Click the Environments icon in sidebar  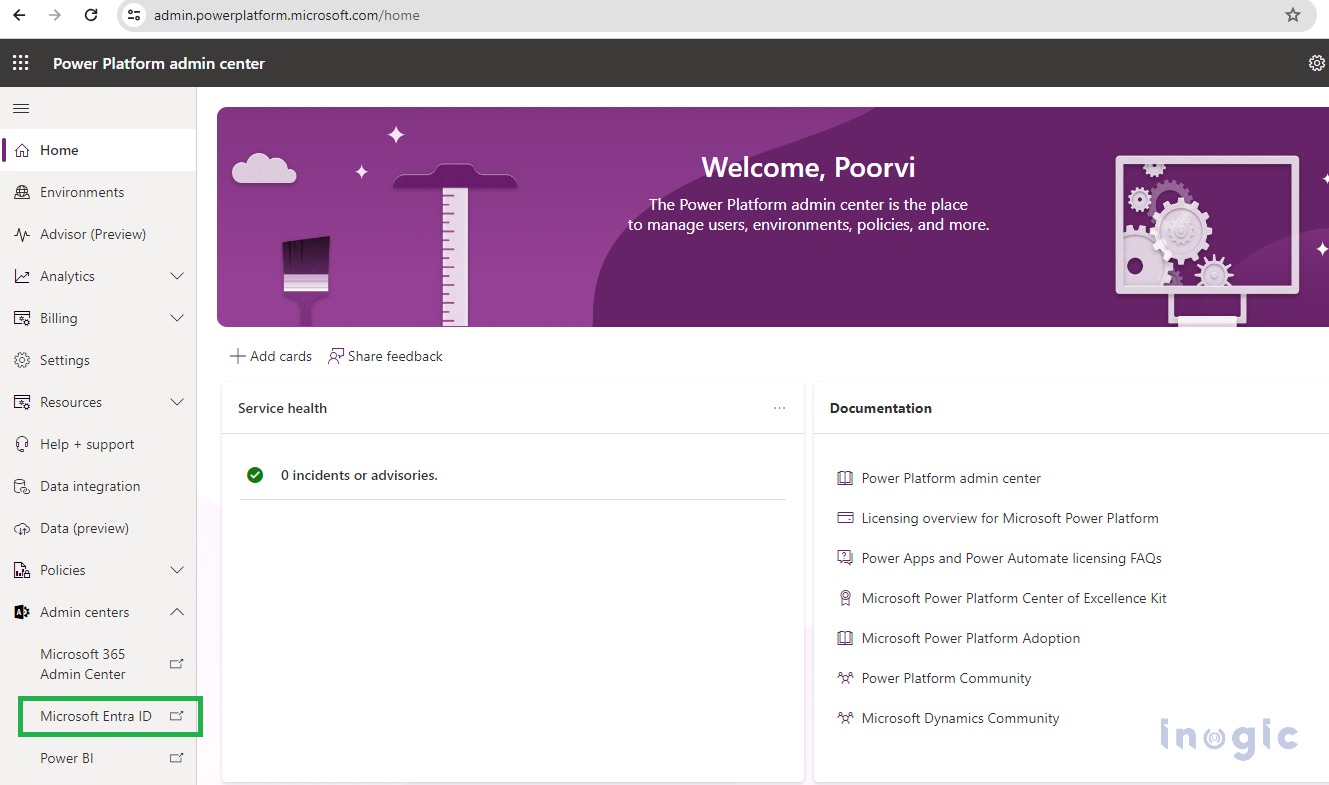pos(22,192)
